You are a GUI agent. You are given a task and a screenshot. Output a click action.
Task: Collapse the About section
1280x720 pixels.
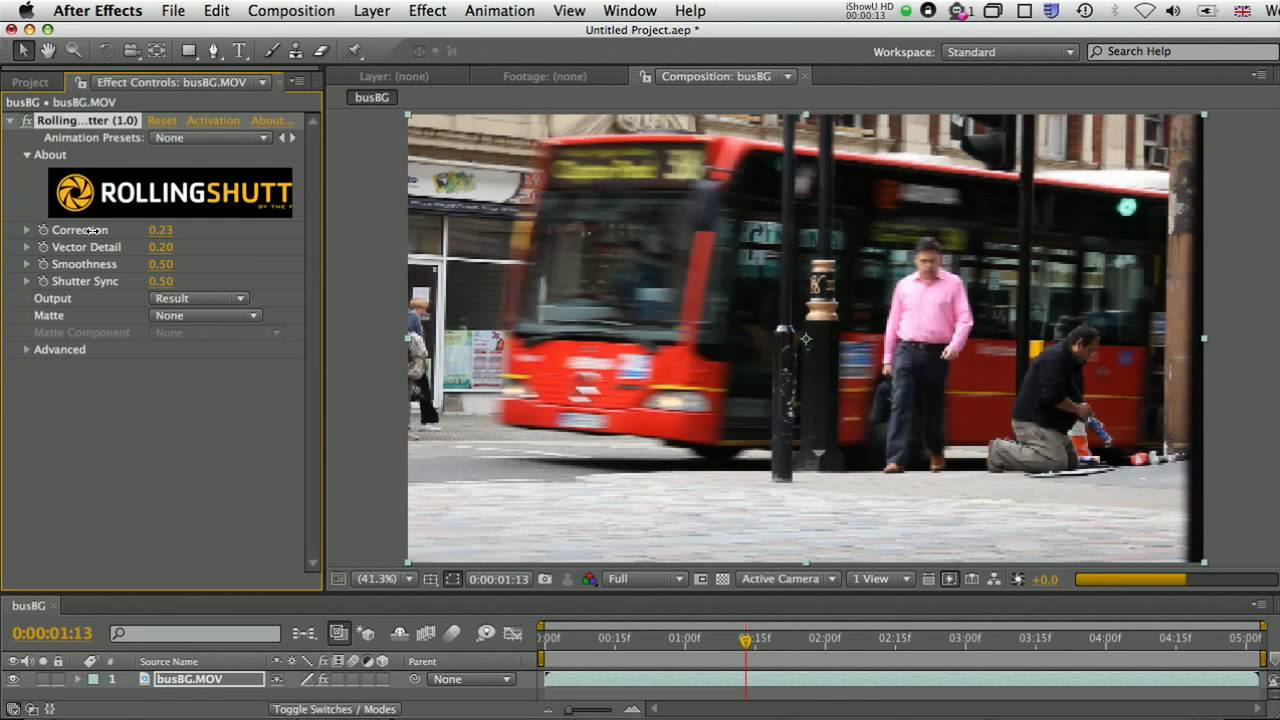pyautogui.click(x=27, y=155)
